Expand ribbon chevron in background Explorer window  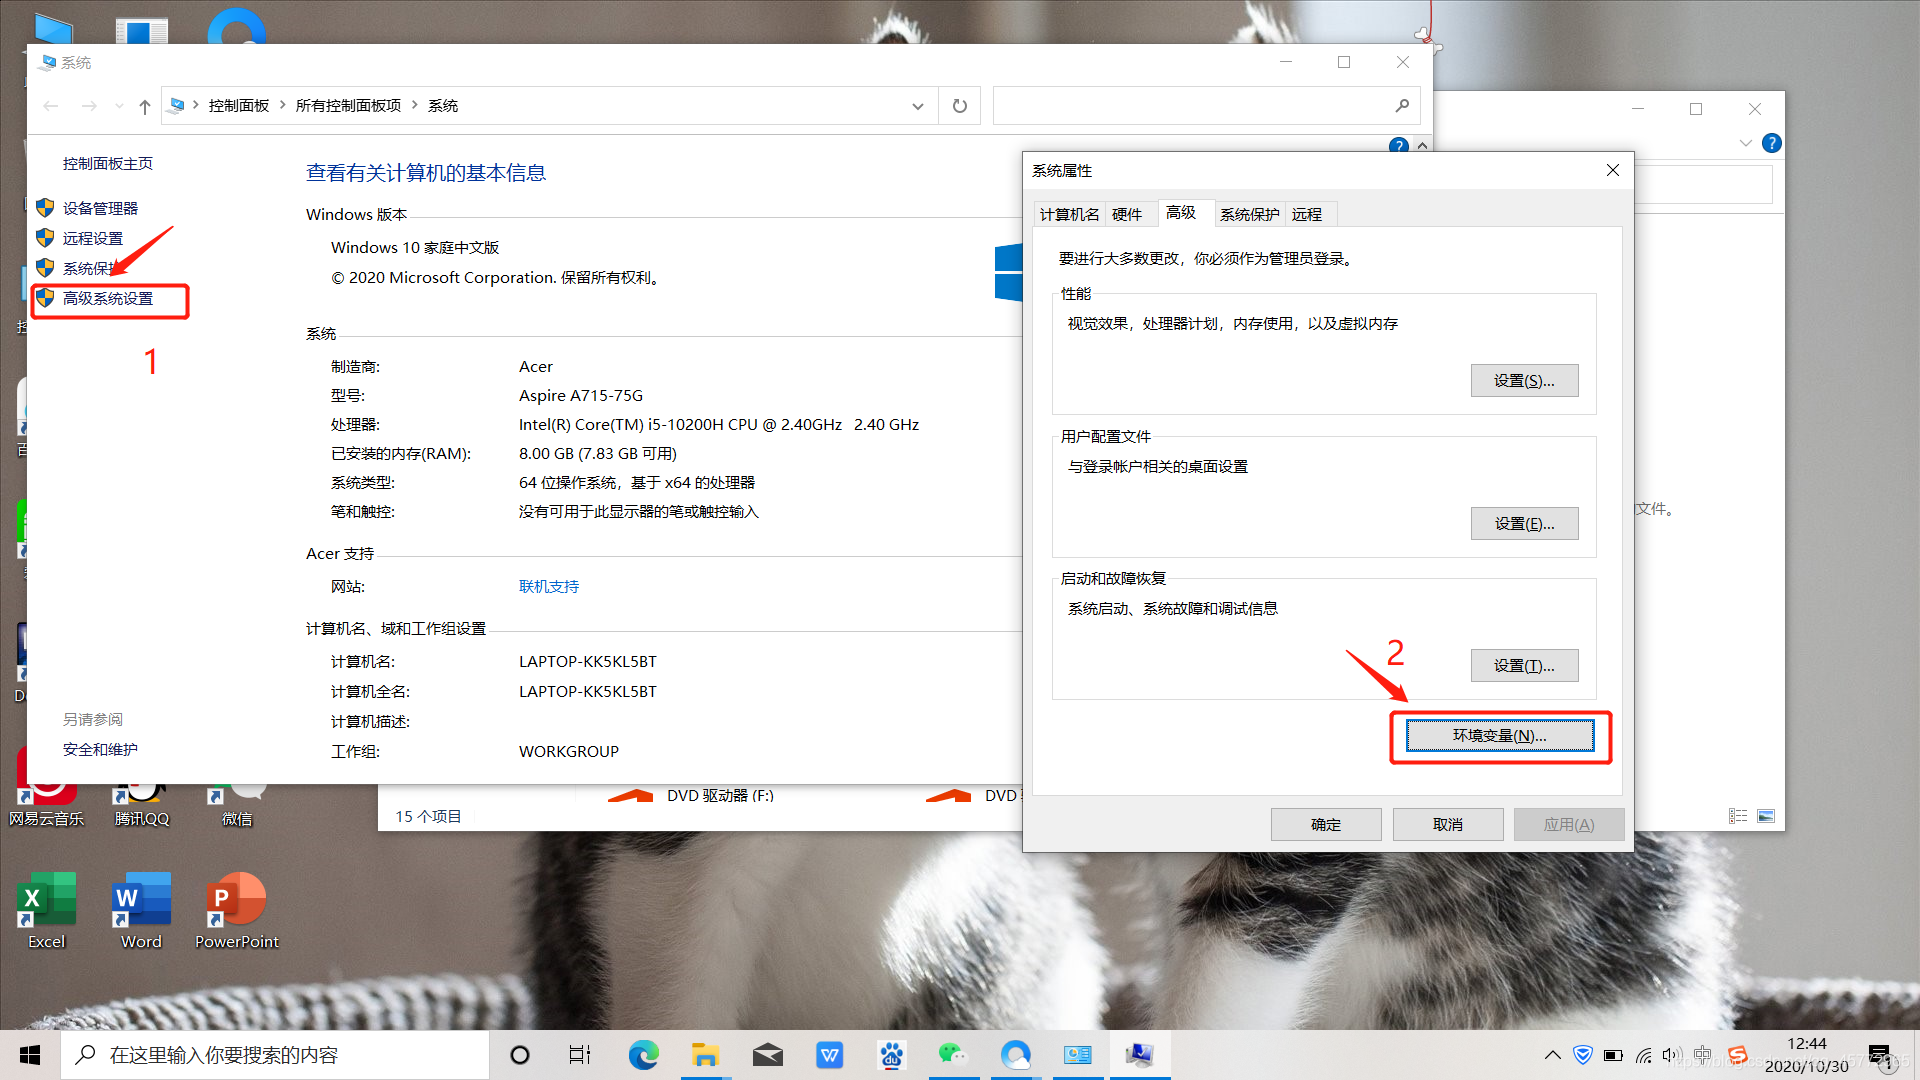[1745, 143]
